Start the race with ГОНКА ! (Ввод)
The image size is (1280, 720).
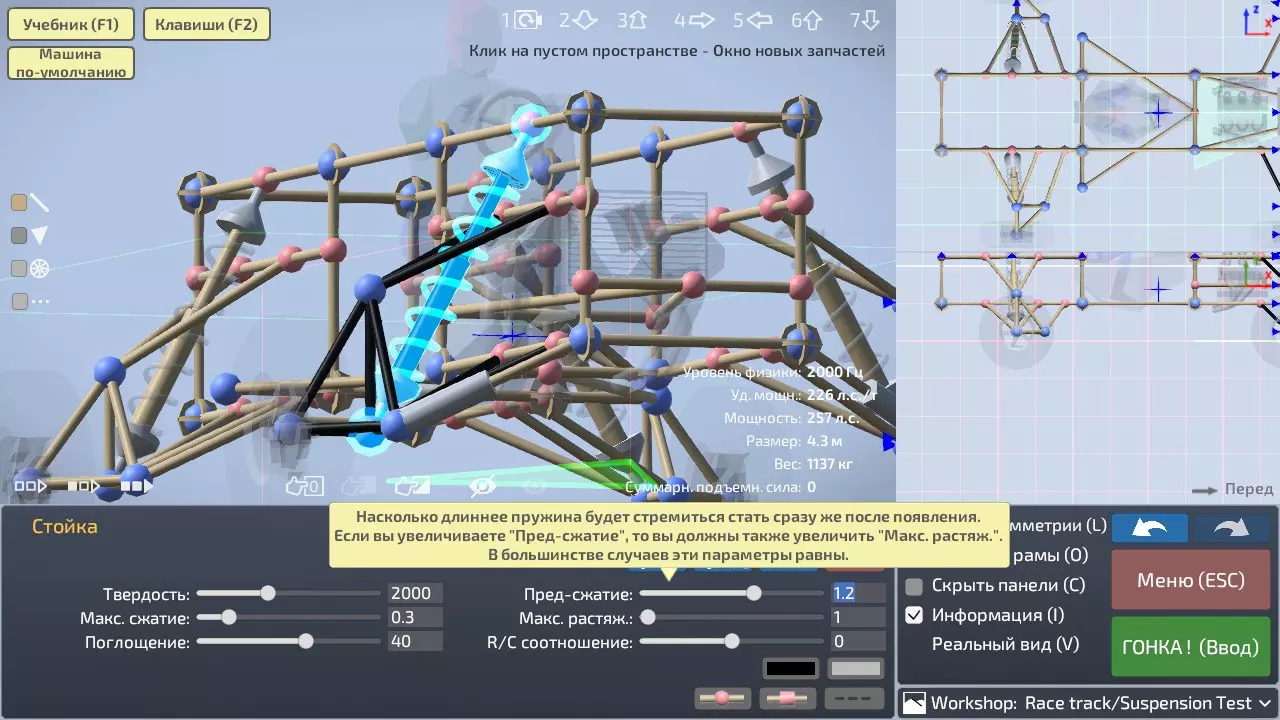click(1191, 647)
